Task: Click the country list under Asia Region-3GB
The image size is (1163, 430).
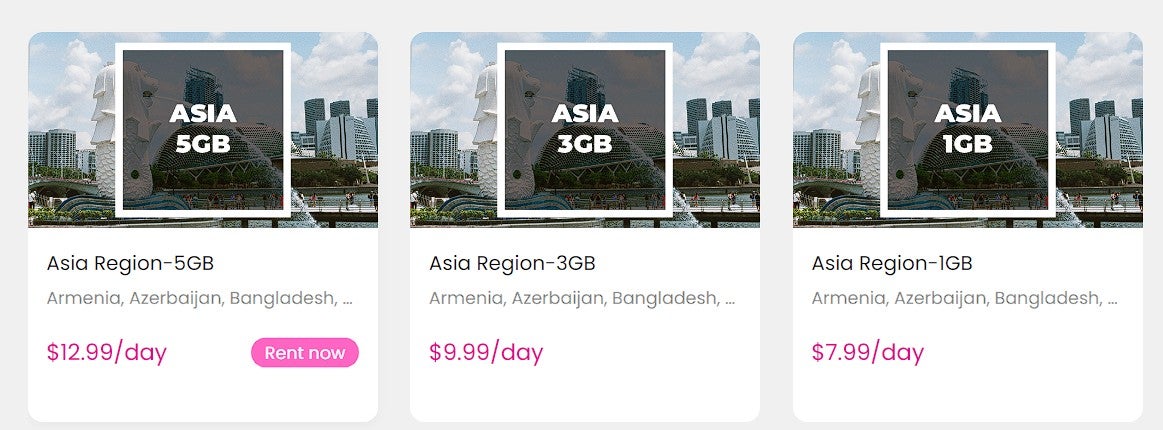Action: tap(572, 298)
